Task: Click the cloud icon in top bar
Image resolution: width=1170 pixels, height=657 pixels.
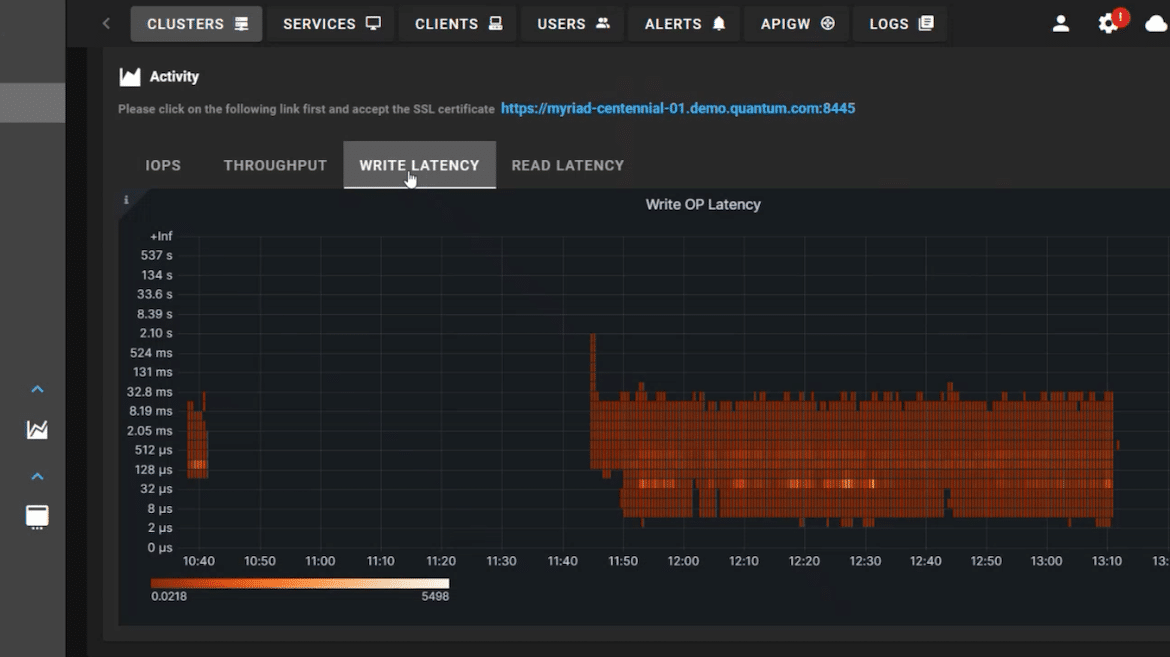Action: 1156,24
